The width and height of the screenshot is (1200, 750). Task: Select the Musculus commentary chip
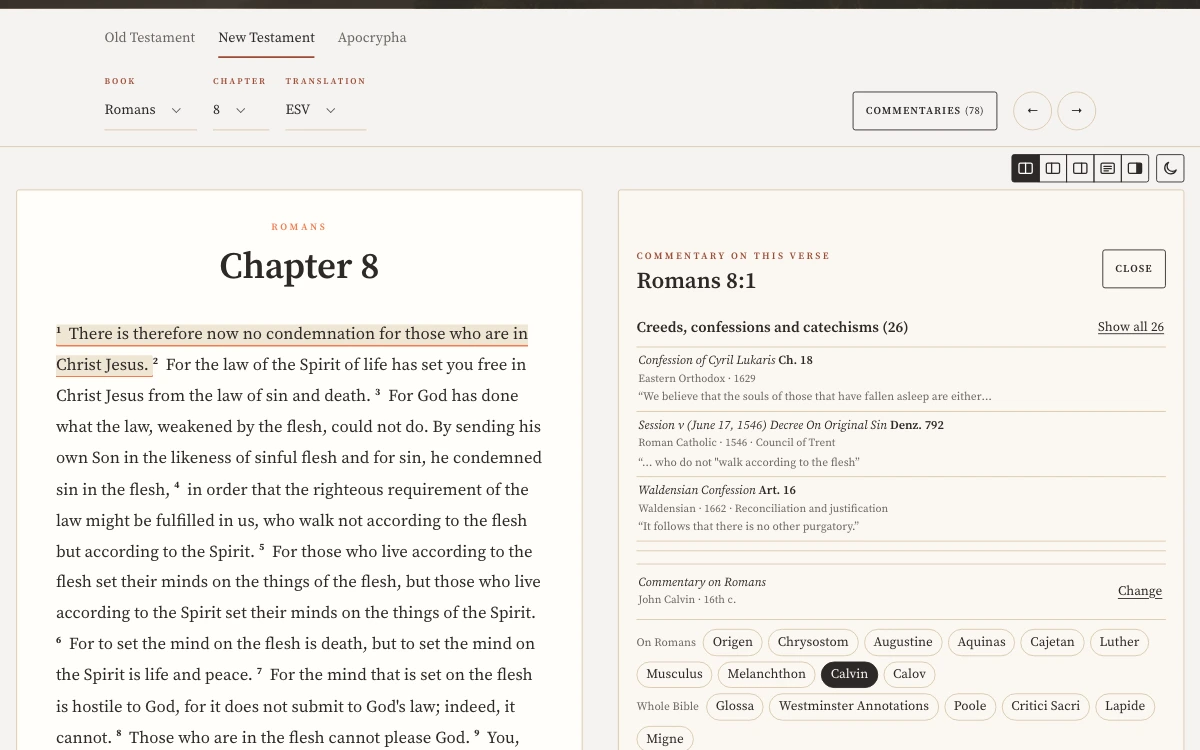pyautogui.click(x=675, y=674)
